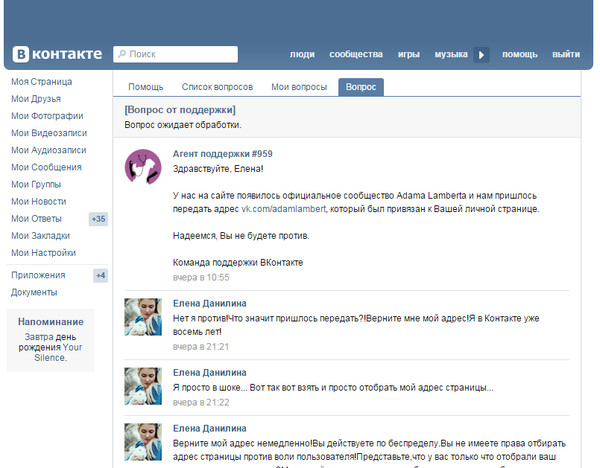Click the Your Silence birthday link
The height and width of the screenshot is (468, 600).
tap(57, 352)
